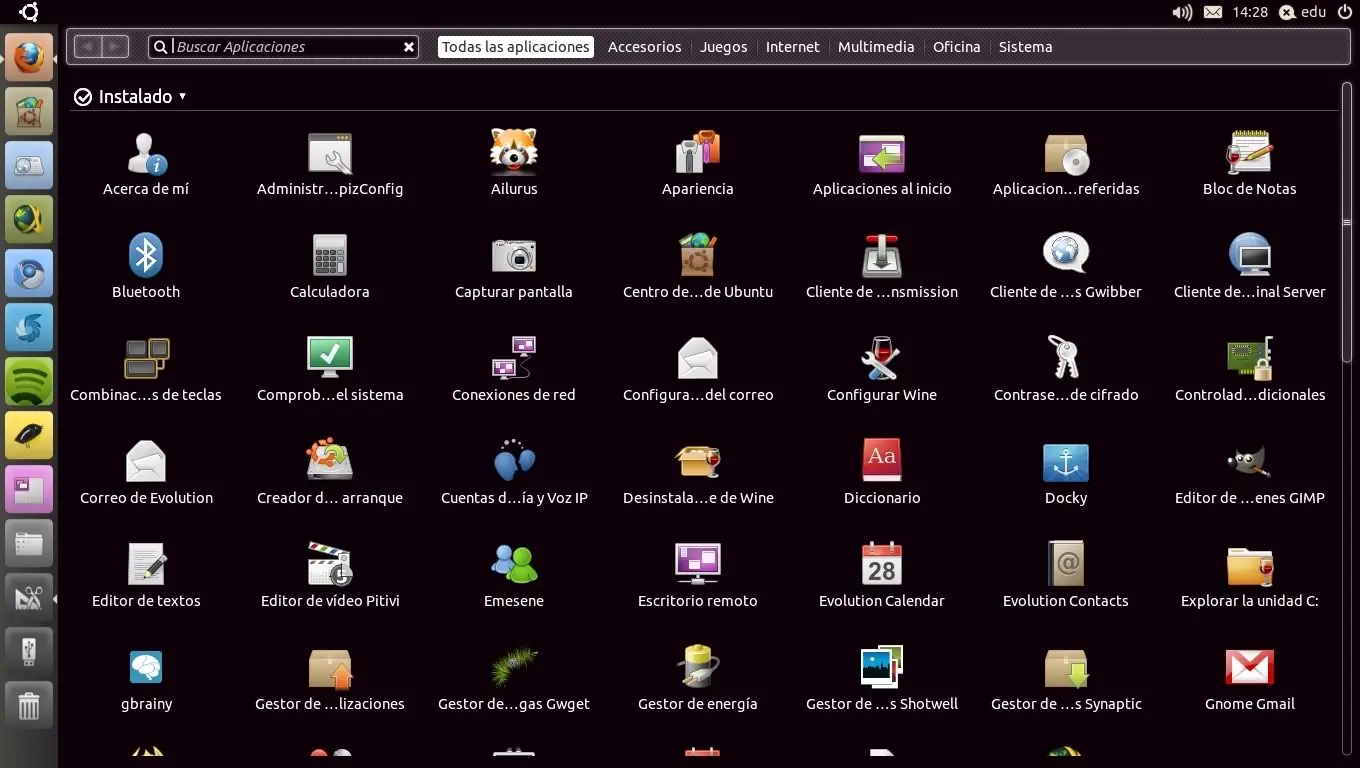Viewport: 1360px width, 768px height.
Task: Go back with the left arrow button
Action: click(88, 47)
